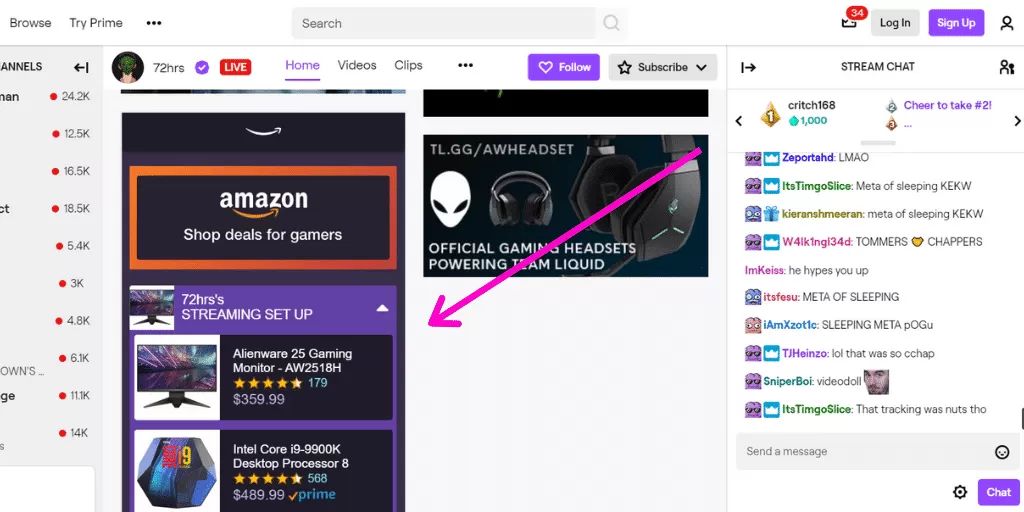The image size is (1024, 512).
Task: Click the search magnifier icon
Action: click(611, 23)
